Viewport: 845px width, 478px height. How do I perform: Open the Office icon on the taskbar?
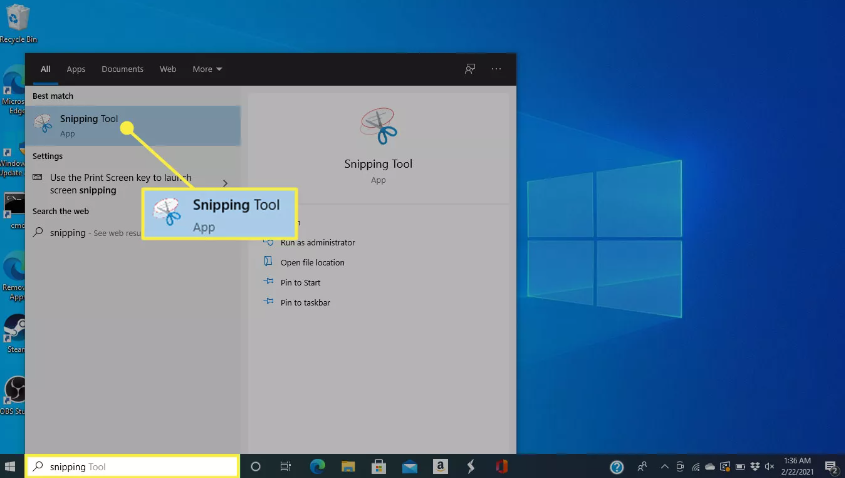pos(501,466)
